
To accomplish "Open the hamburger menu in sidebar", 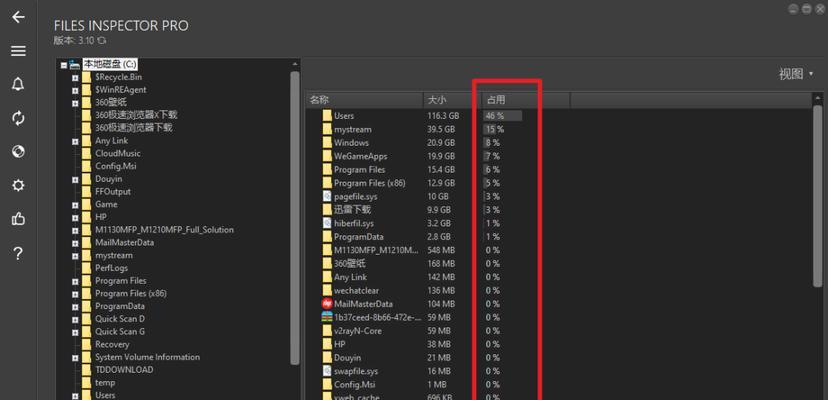I will click(18, 51).
